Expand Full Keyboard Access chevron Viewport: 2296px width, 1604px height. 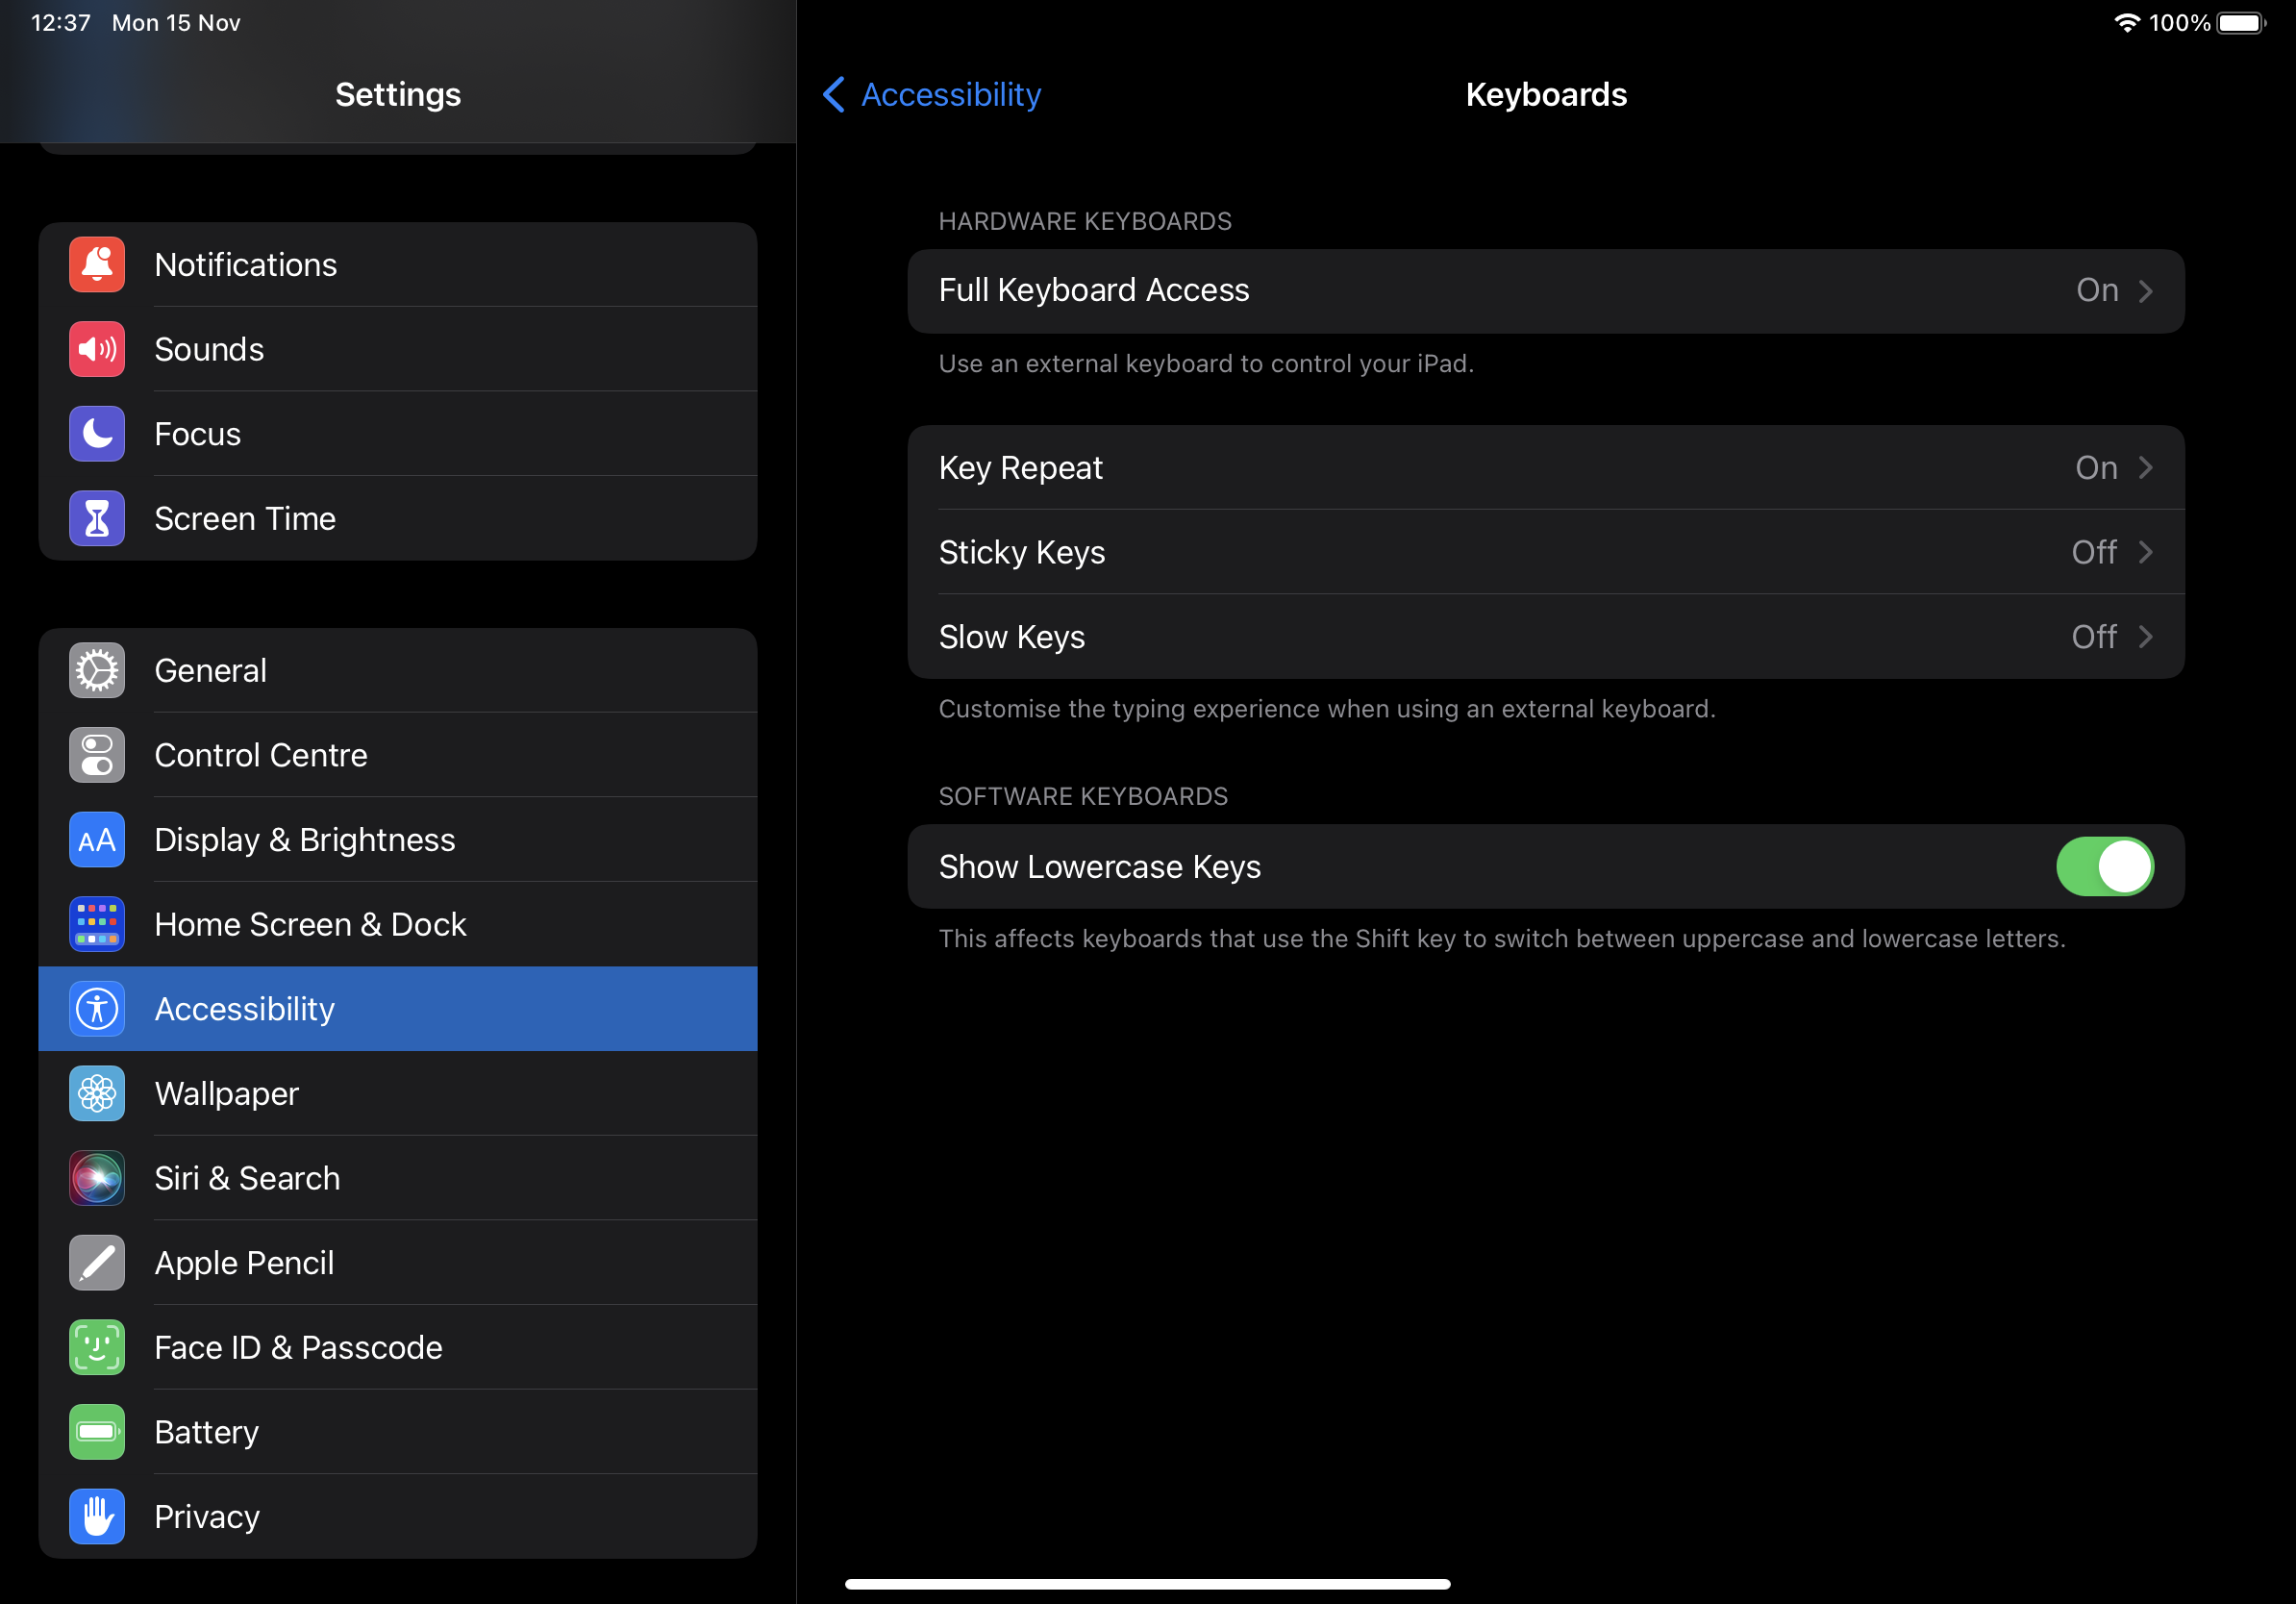click(2145, 291)
